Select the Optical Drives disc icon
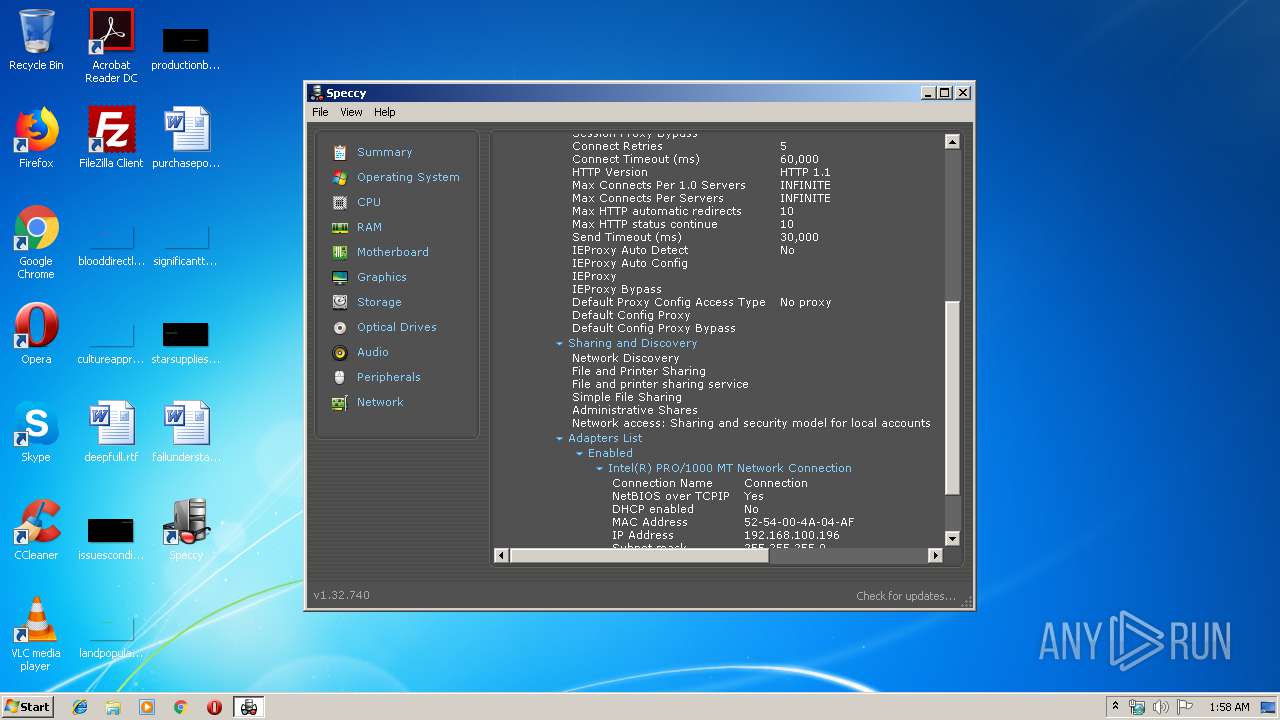The width and height of the screenshot is (1280, 720). 340,327
